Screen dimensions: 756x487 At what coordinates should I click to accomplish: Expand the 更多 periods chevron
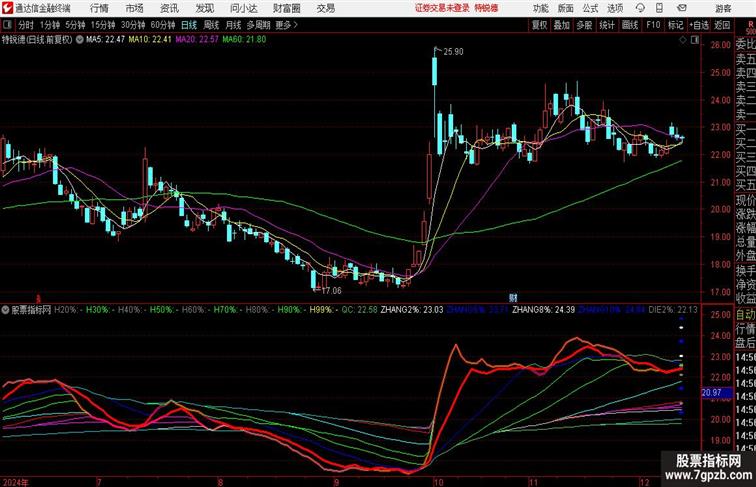click(x=296, y=25)
